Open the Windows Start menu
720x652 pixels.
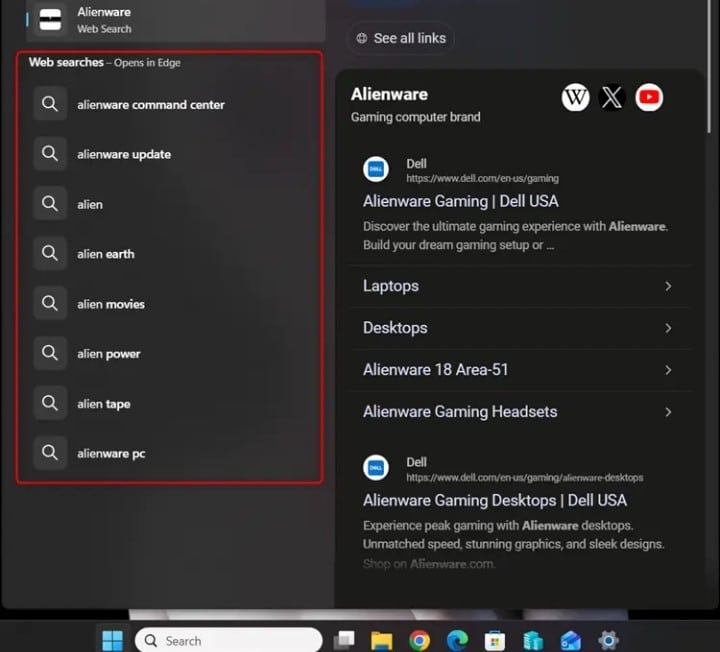tap(112, 640)
